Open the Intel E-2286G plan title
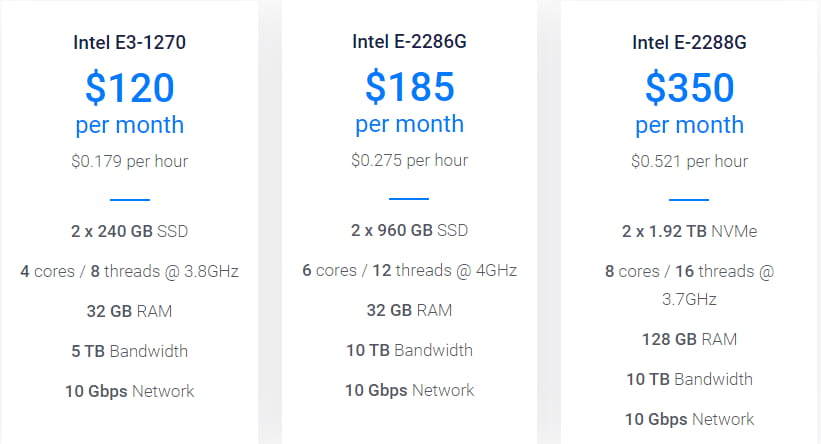 pyautogui.click(x=409, y=42)
